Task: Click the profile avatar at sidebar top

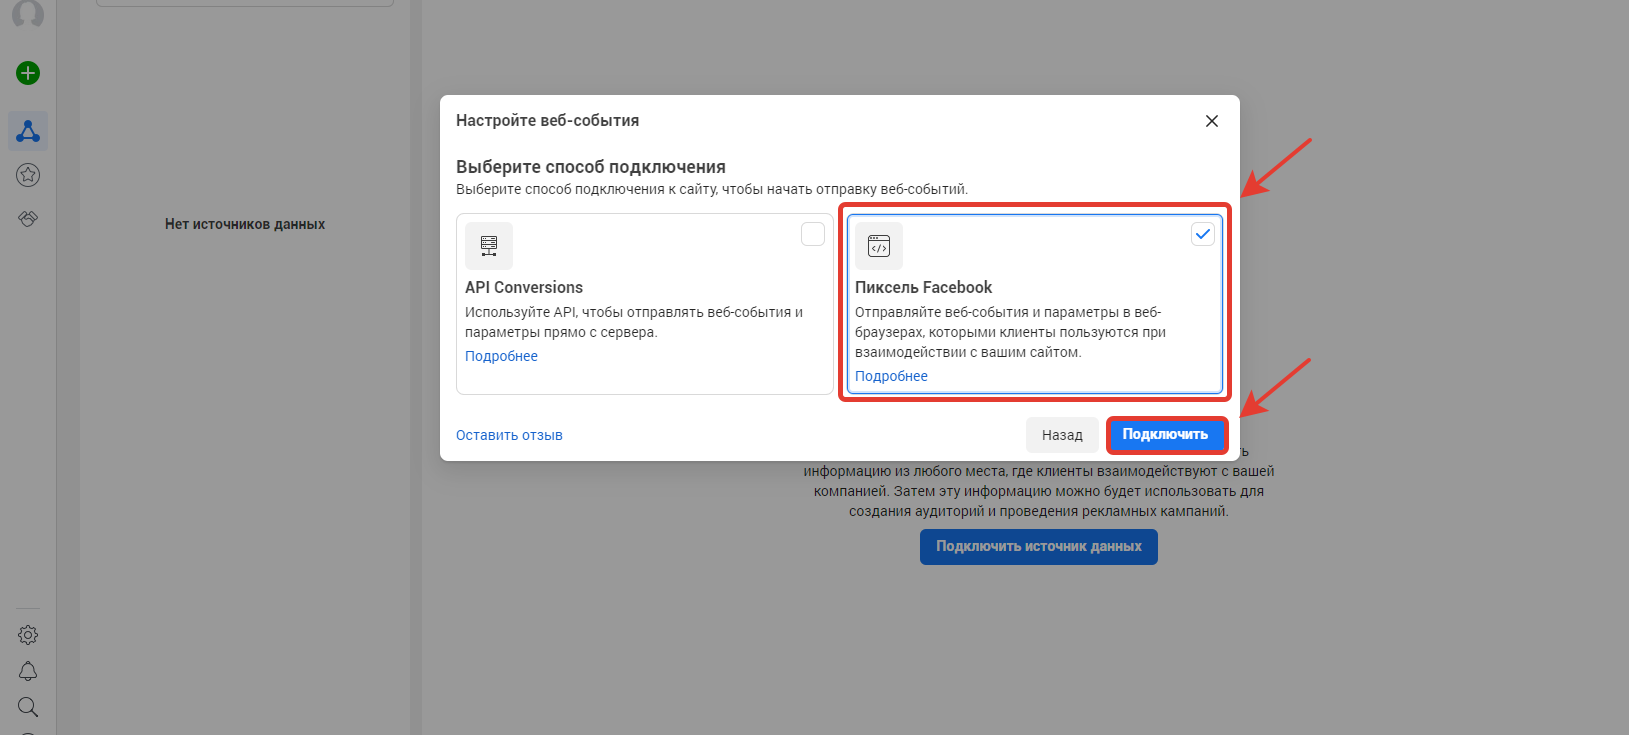Action: 28,13
